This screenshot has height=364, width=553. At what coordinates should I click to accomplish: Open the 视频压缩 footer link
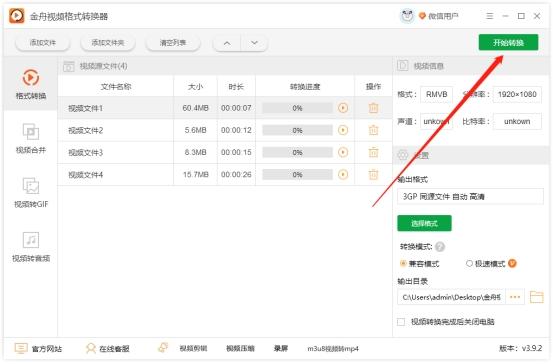(x=240, y=348)
